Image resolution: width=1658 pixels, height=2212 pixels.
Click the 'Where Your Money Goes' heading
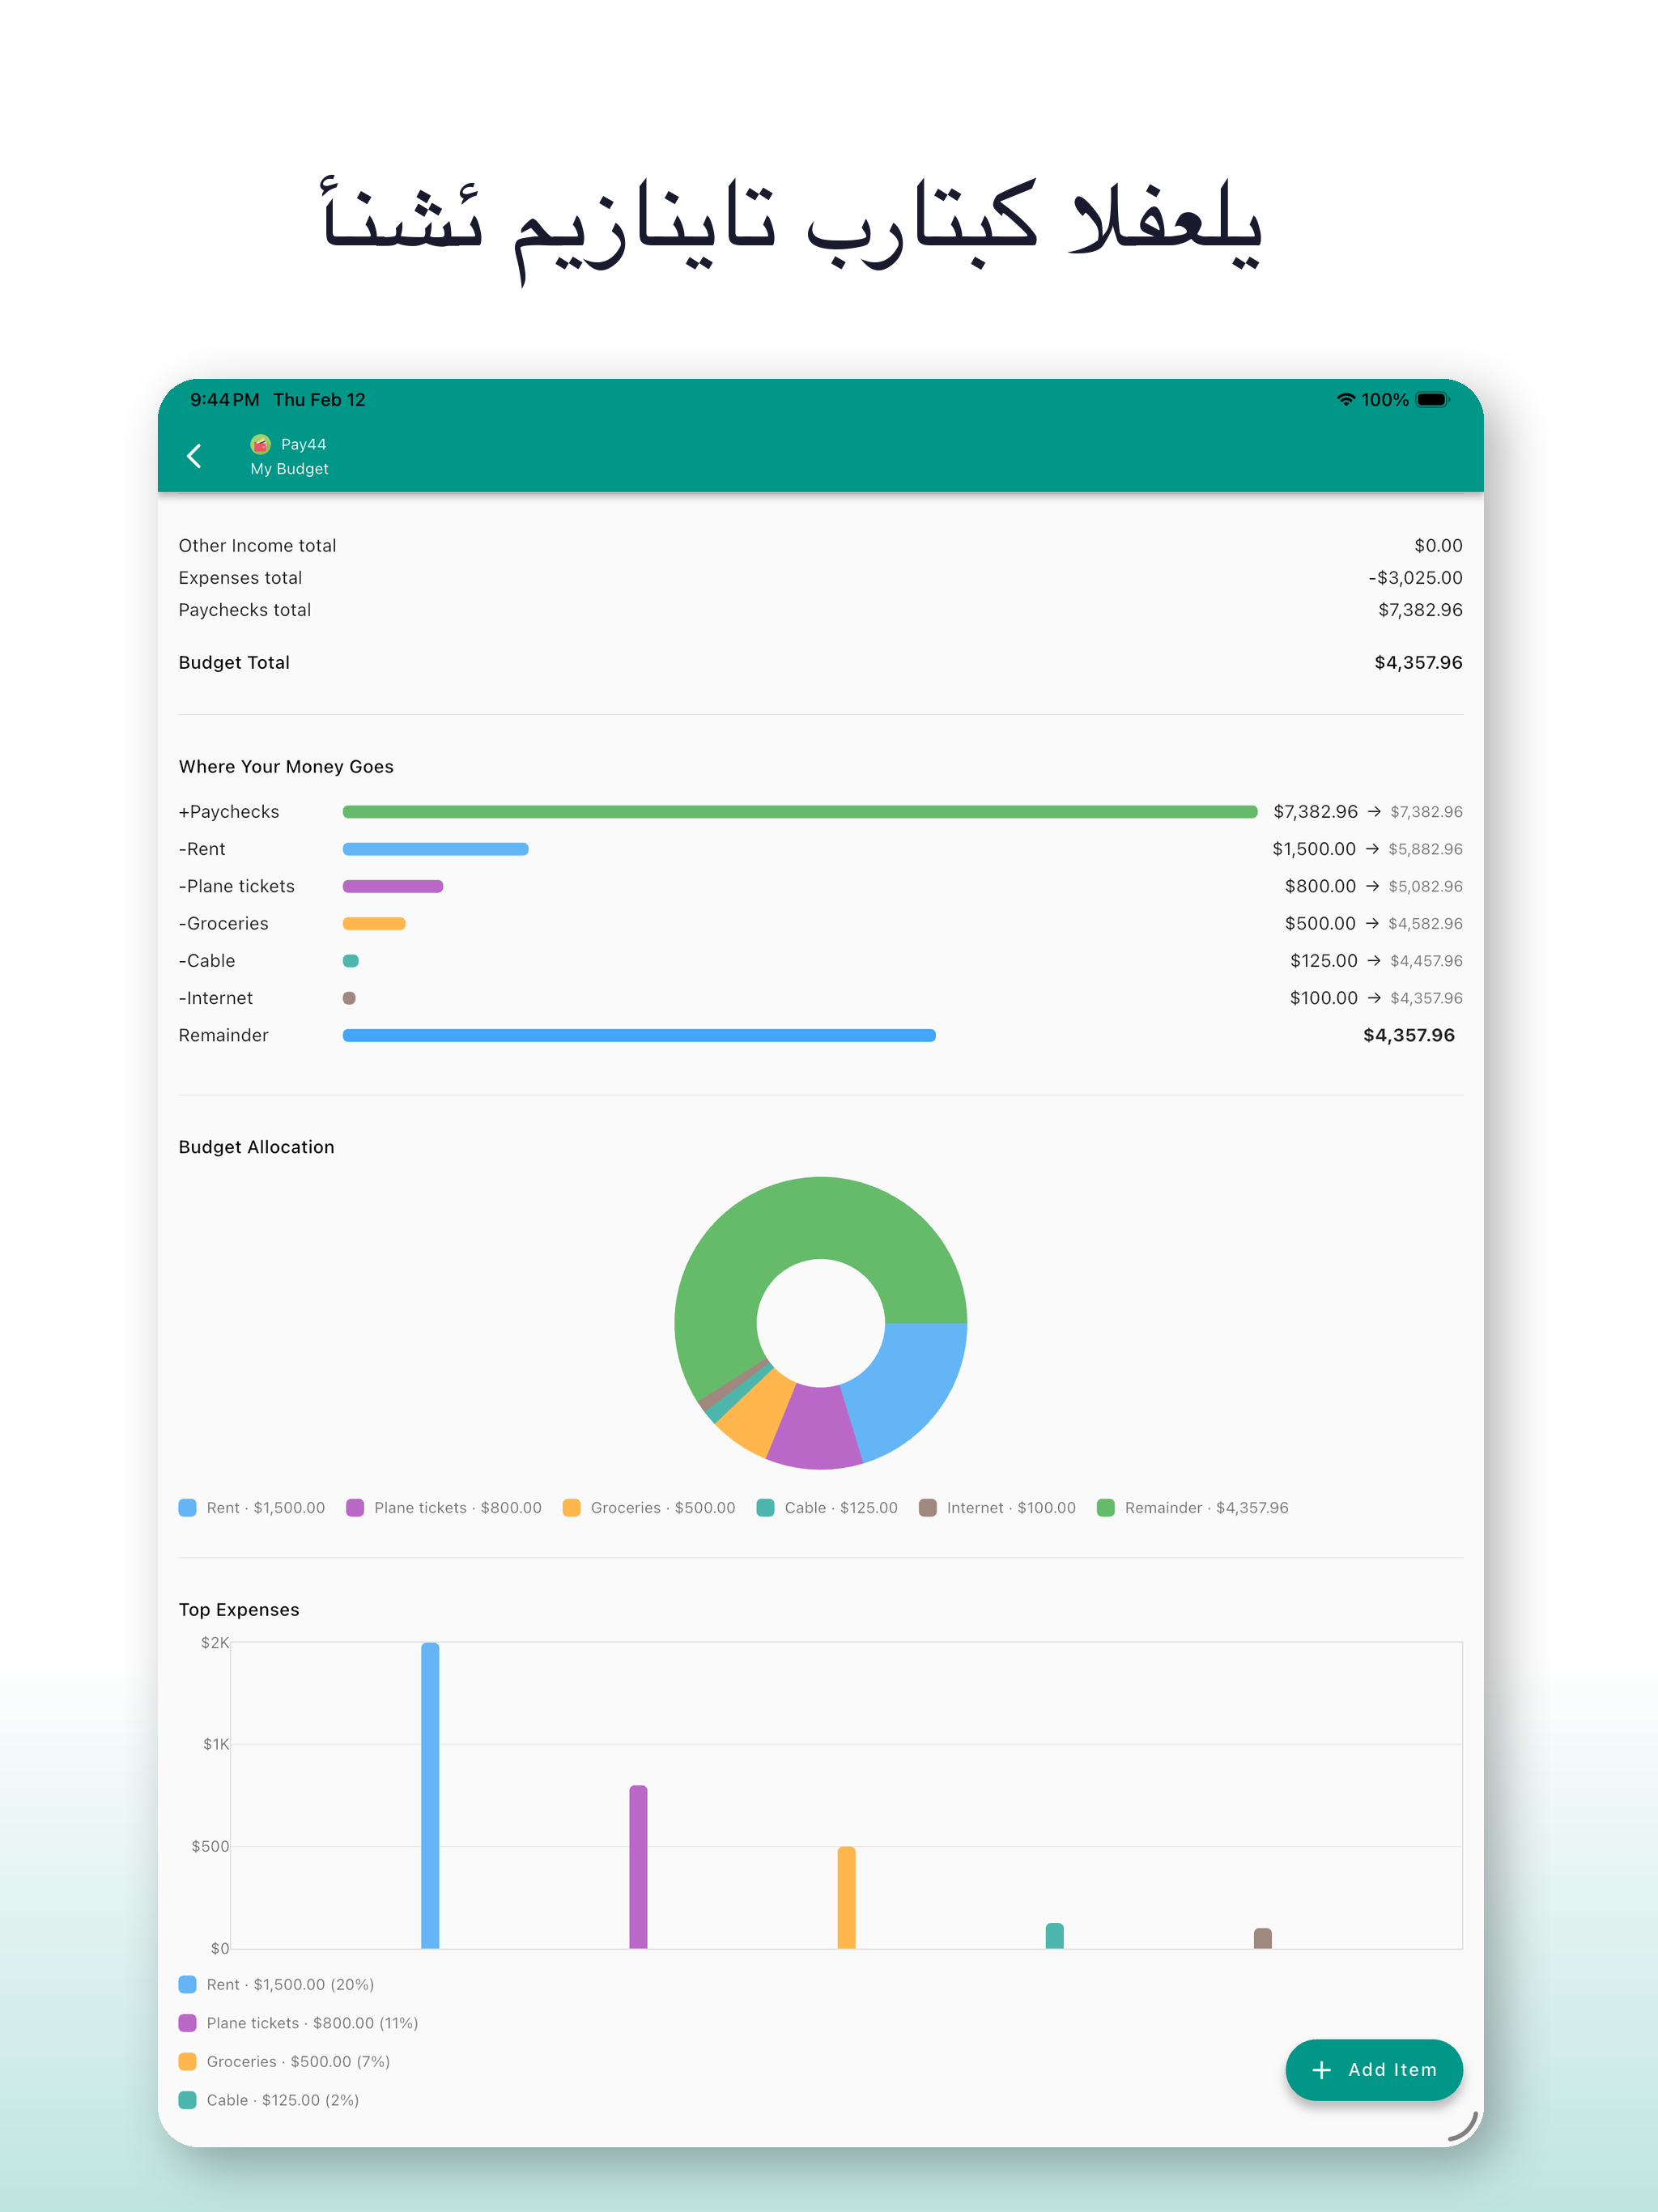coord(286,767)
